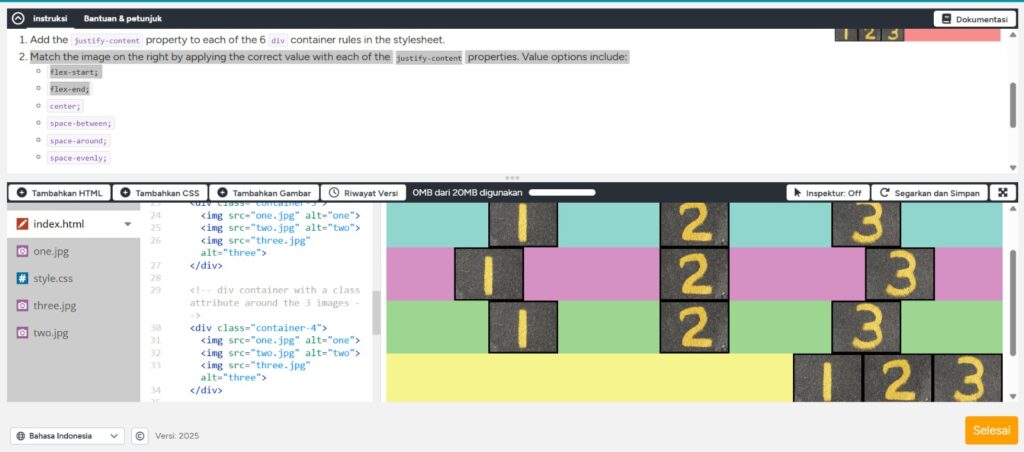Click the copyright icon beside the version
Screen dimensions: 1024x452
[x=140, y=436]
